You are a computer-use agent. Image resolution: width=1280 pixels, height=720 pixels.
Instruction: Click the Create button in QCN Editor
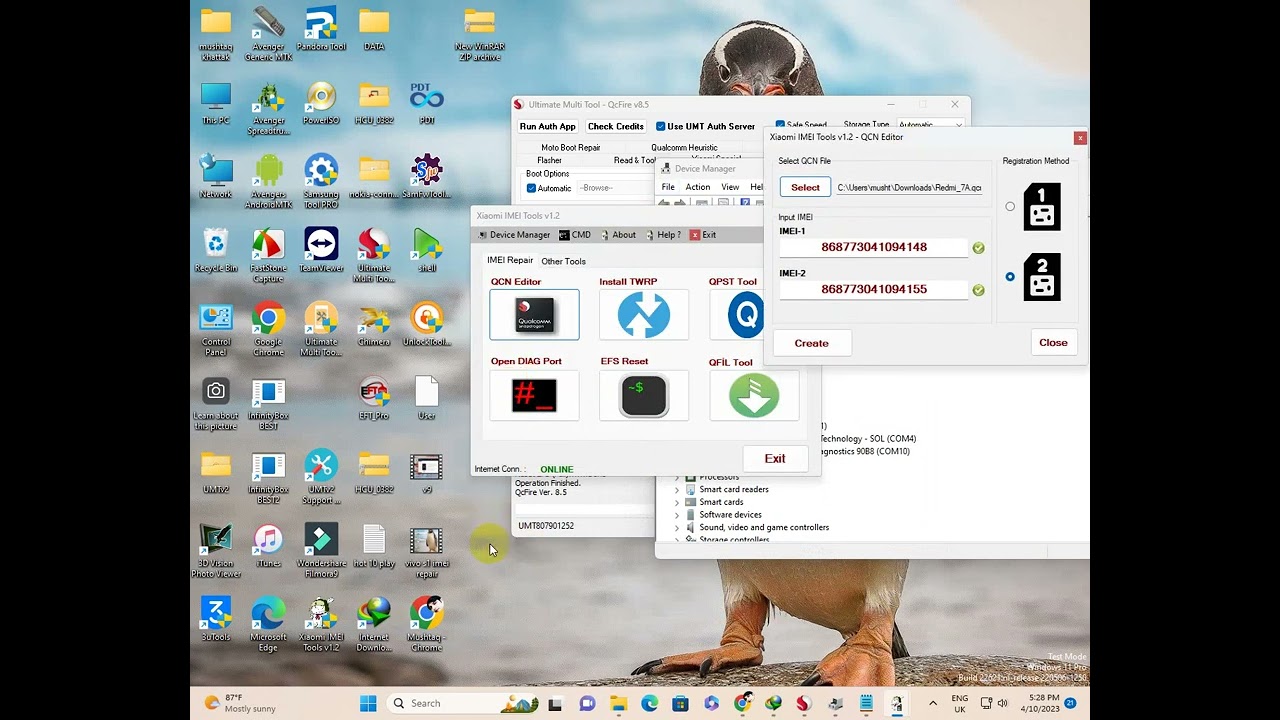(x=812, y=343)
